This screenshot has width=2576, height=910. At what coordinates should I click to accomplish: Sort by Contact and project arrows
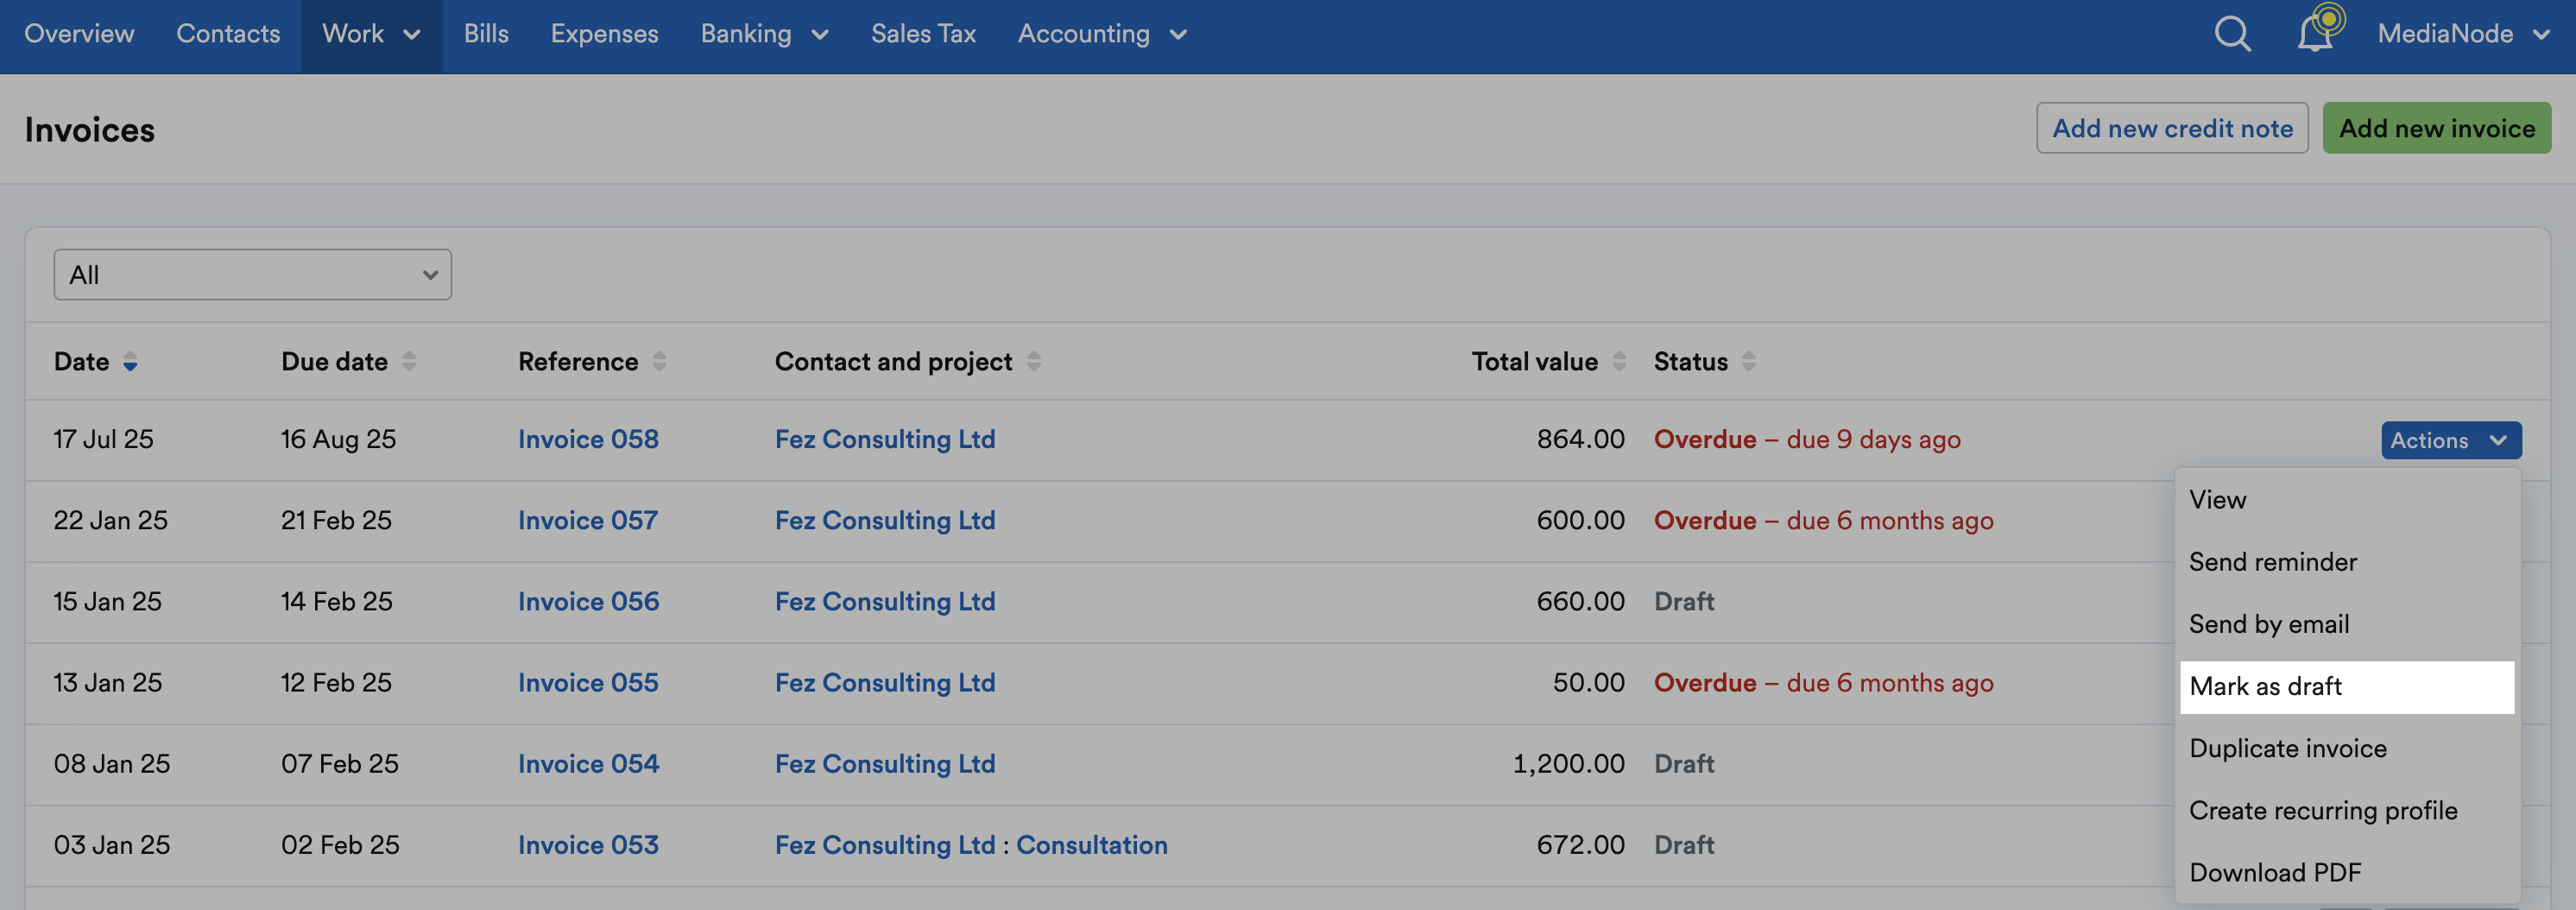[1034, 361]
